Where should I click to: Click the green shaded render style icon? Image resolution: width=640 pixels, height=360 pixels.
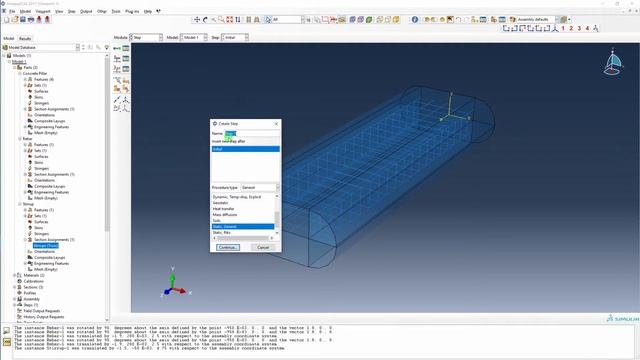[369, 19]
